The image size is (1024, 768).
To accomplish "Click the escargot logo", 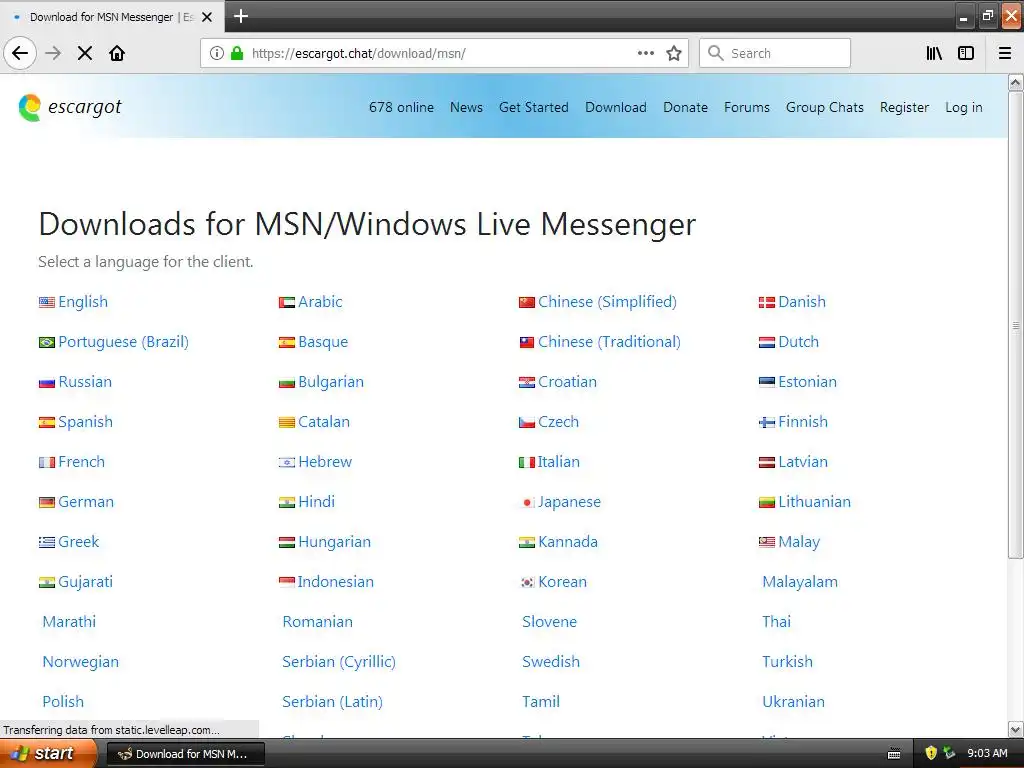I will point(70,107).
